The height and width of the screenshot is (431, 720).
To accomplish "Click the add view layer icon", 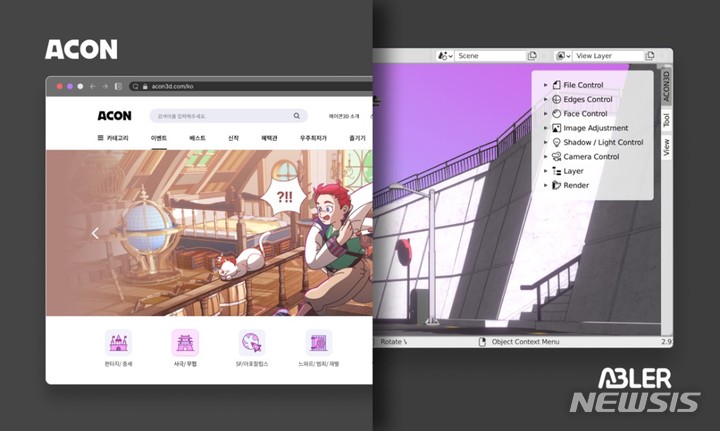I will click(x=650, y=56).
